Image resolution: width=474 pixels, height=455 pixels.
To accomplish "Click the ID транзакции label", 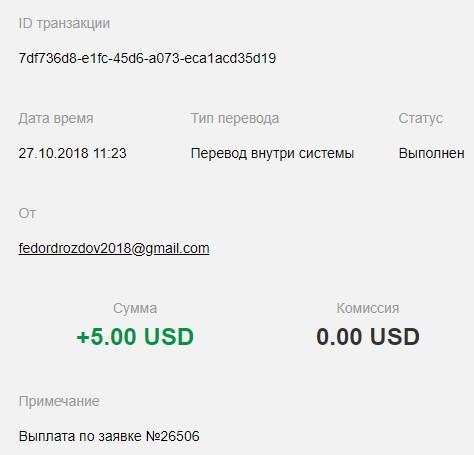I will coord(64,24).
